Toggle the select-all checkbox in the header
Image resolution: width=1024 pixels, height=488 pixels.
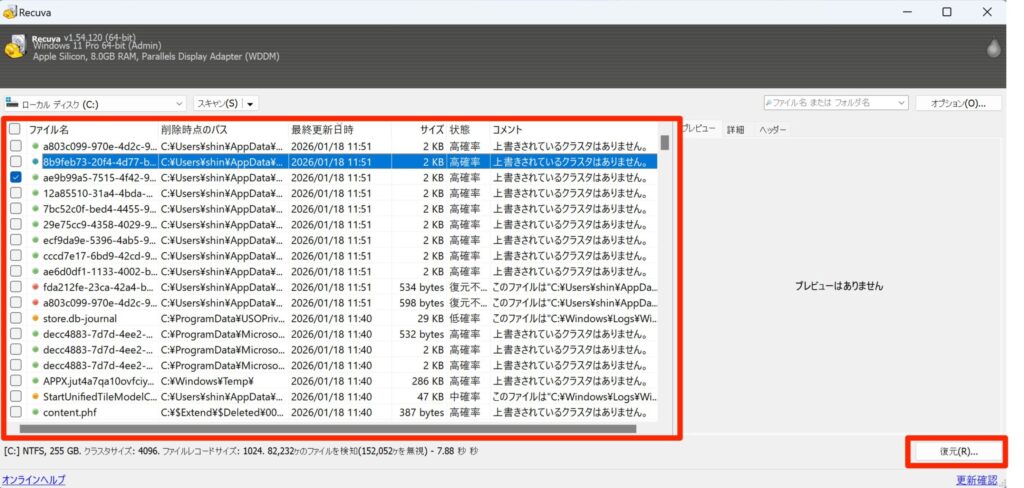[x=15, y=130]
